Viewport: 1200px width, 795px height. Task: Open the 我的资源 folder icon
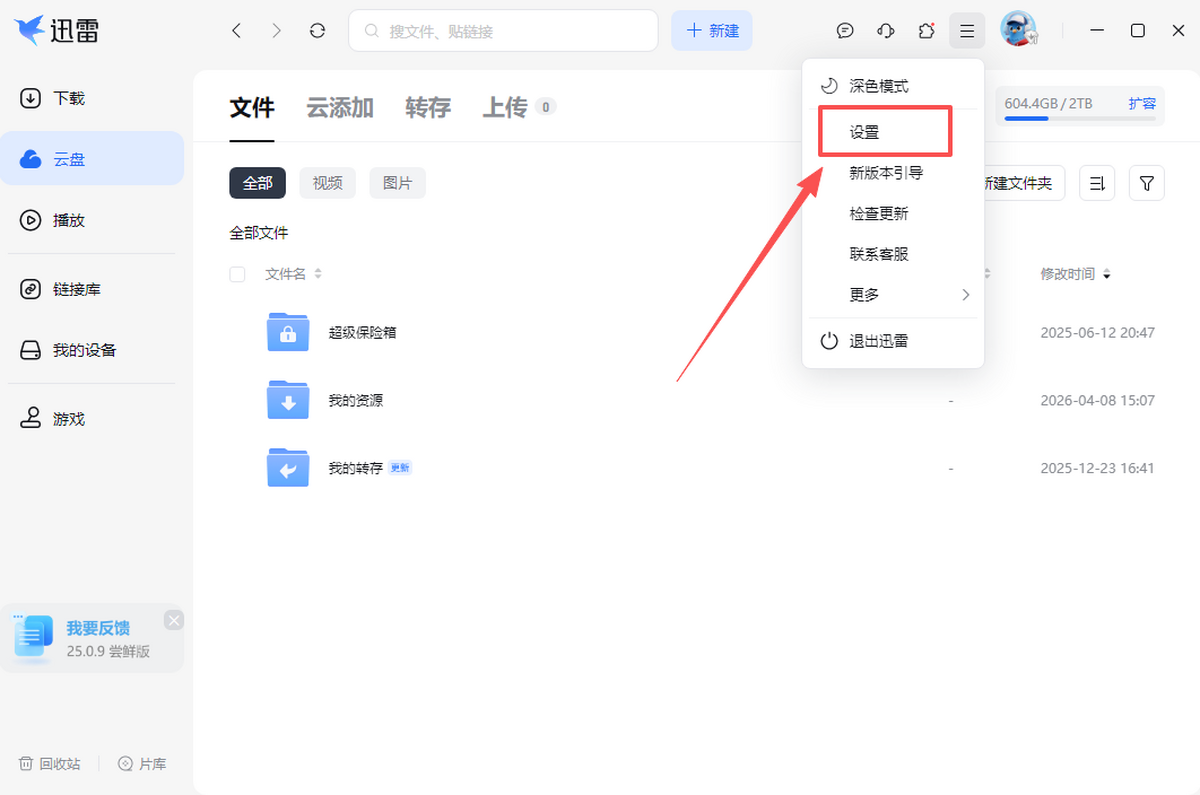pyautogui.click(x=288, y=400)
